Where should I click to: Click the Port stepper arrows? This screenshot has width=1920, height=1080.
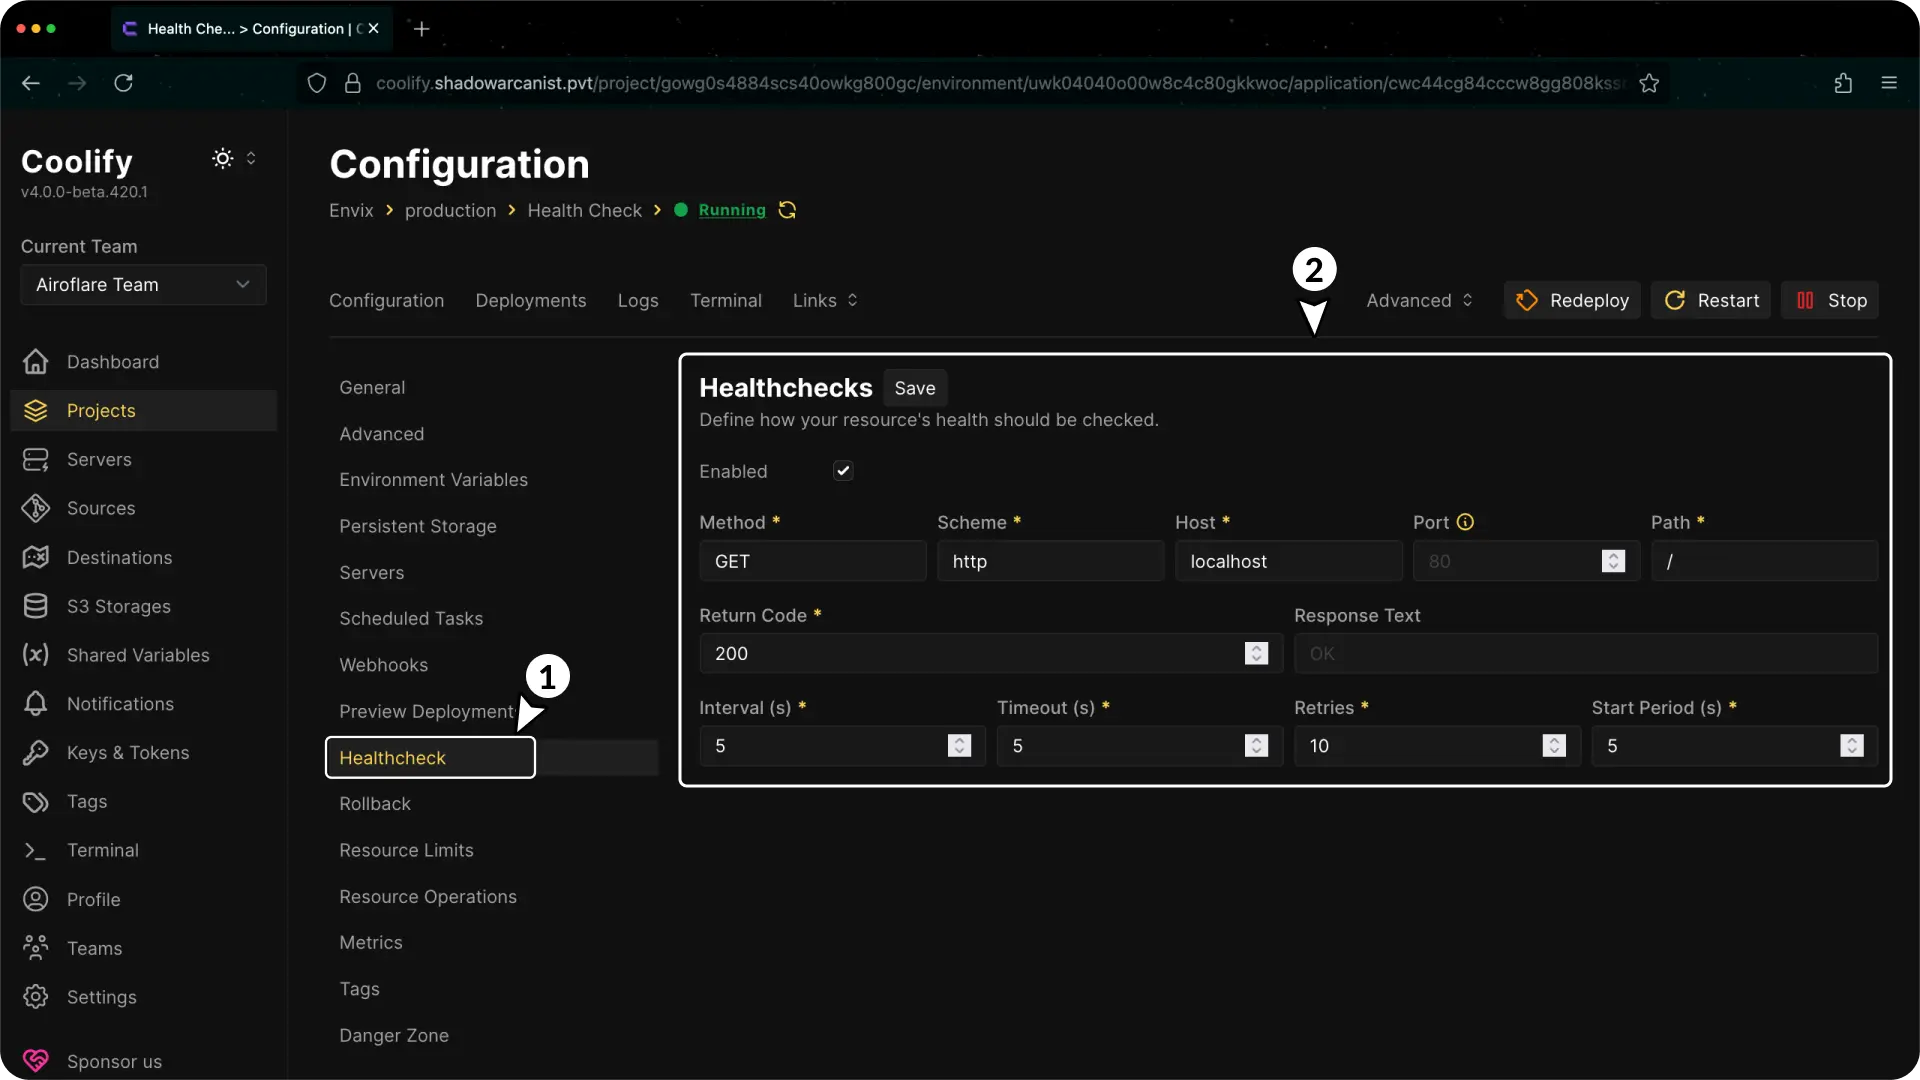click(x=1613, y=562)
